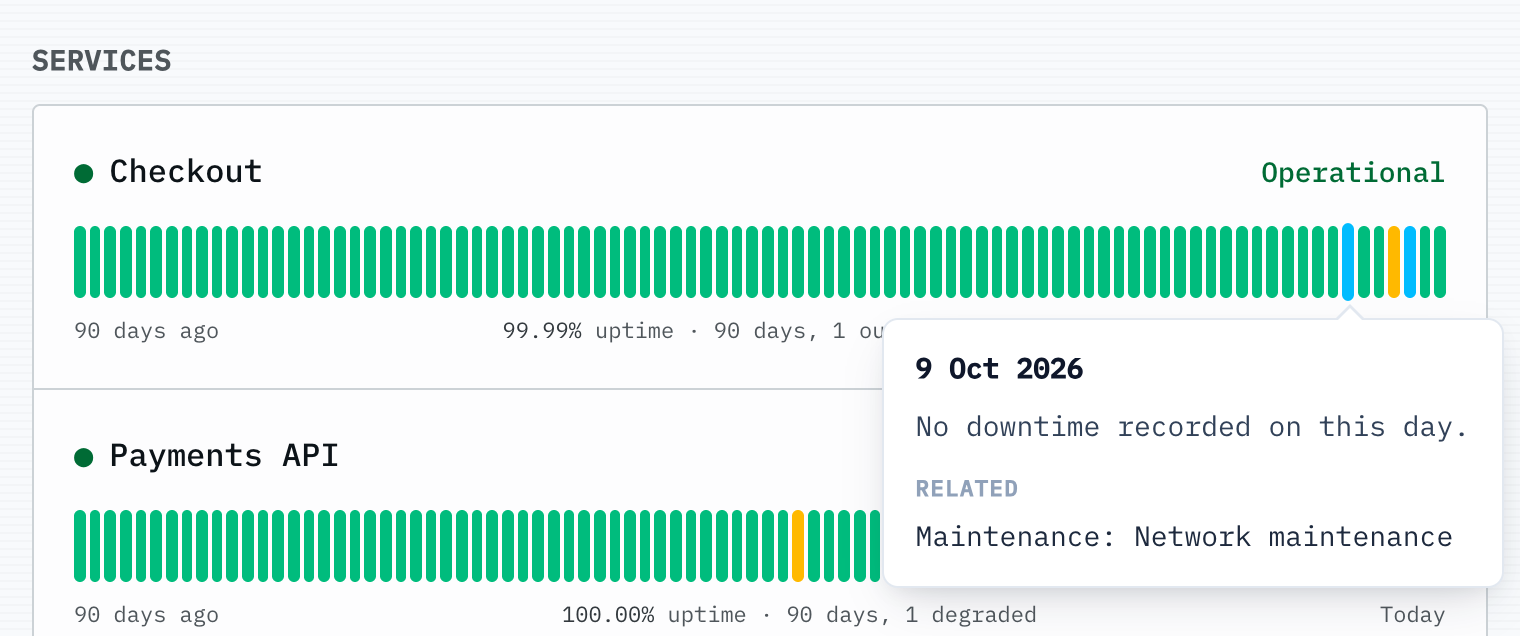The height and width of the screenshot is (636, 1520).
Task: Click the green status dot beside Checkout
Action: coord(84,173)
